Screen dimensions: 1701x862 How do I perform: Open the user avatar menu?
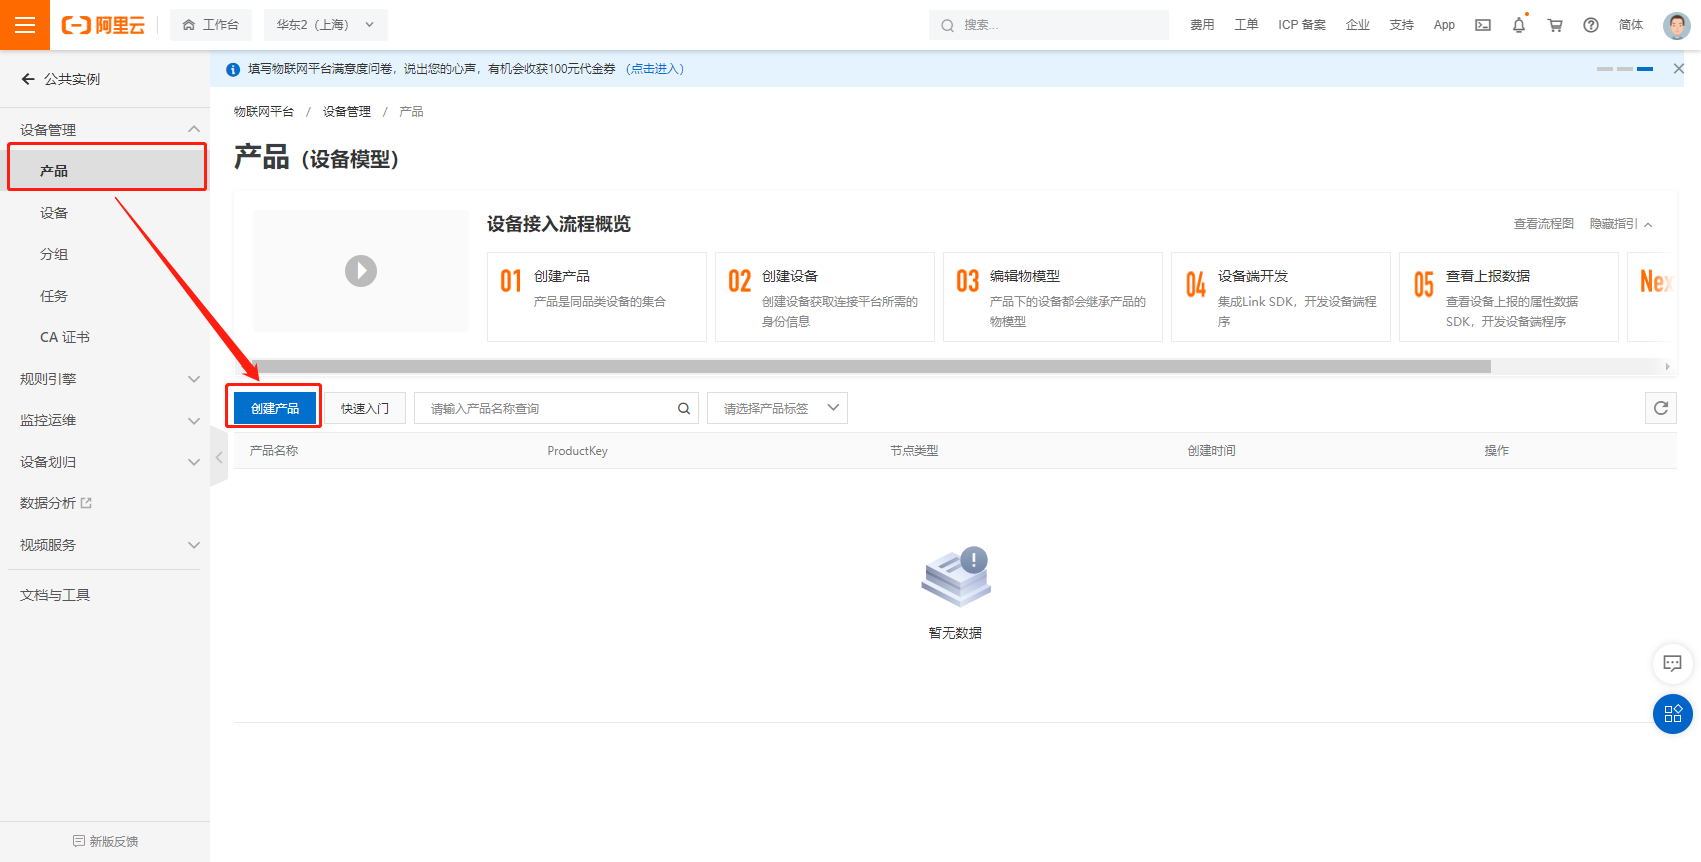[x=1677, y=25]
